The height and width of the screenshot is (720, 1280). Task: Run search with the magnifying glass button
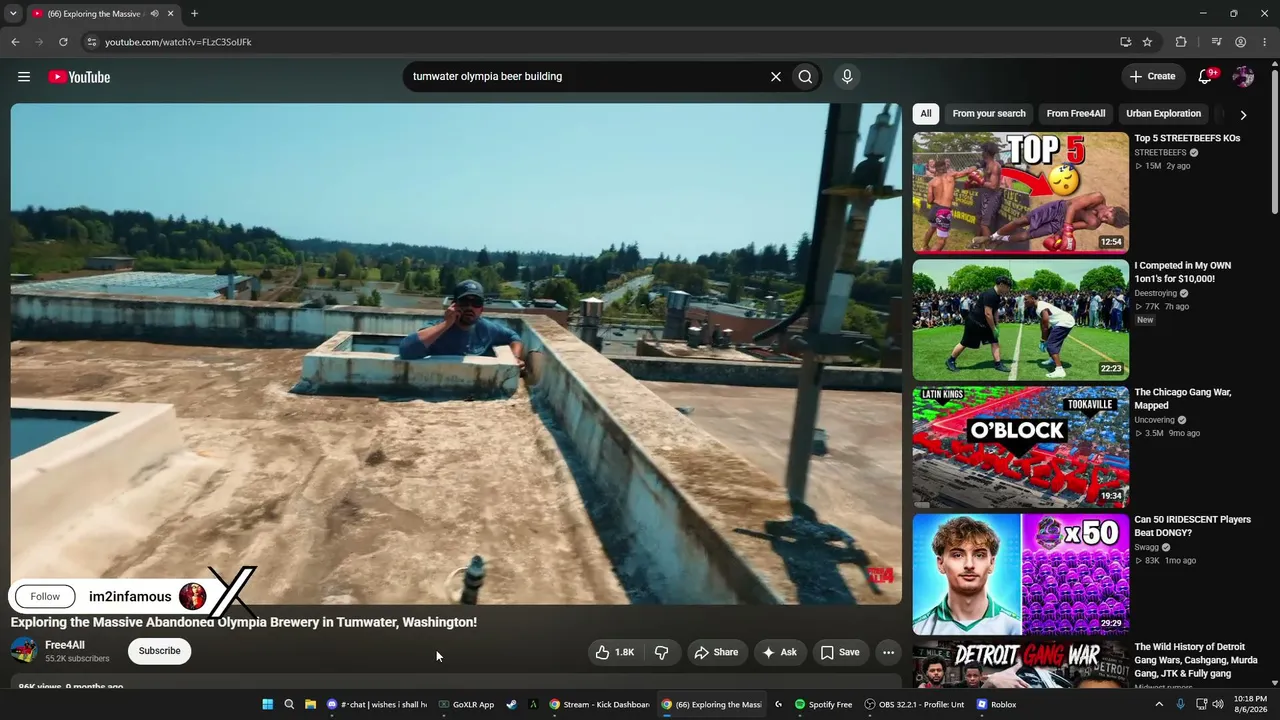(x=805, y=77)
